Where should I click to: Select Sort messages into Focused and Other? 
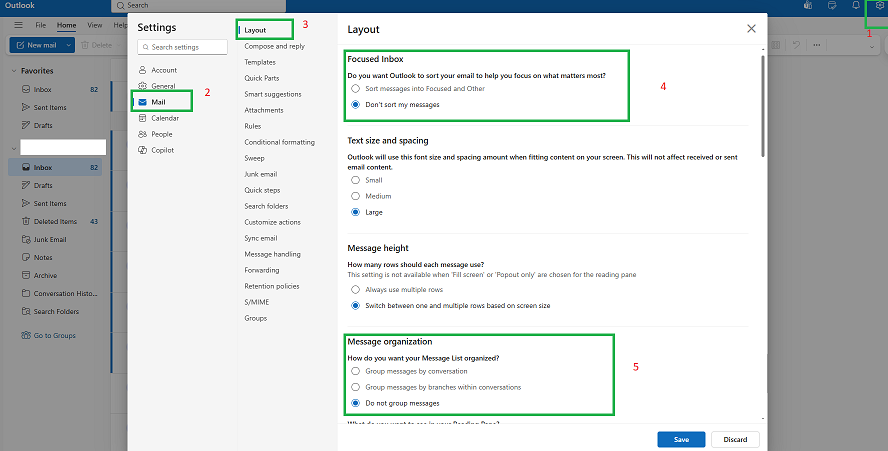(355, 88)
